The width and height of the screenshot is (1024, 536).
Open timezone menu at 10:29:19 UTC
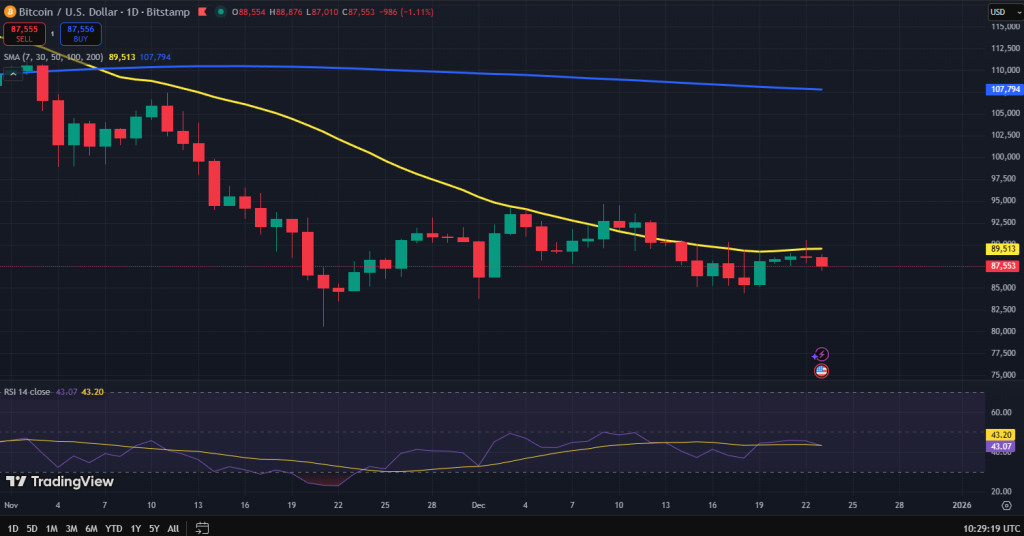991,528
